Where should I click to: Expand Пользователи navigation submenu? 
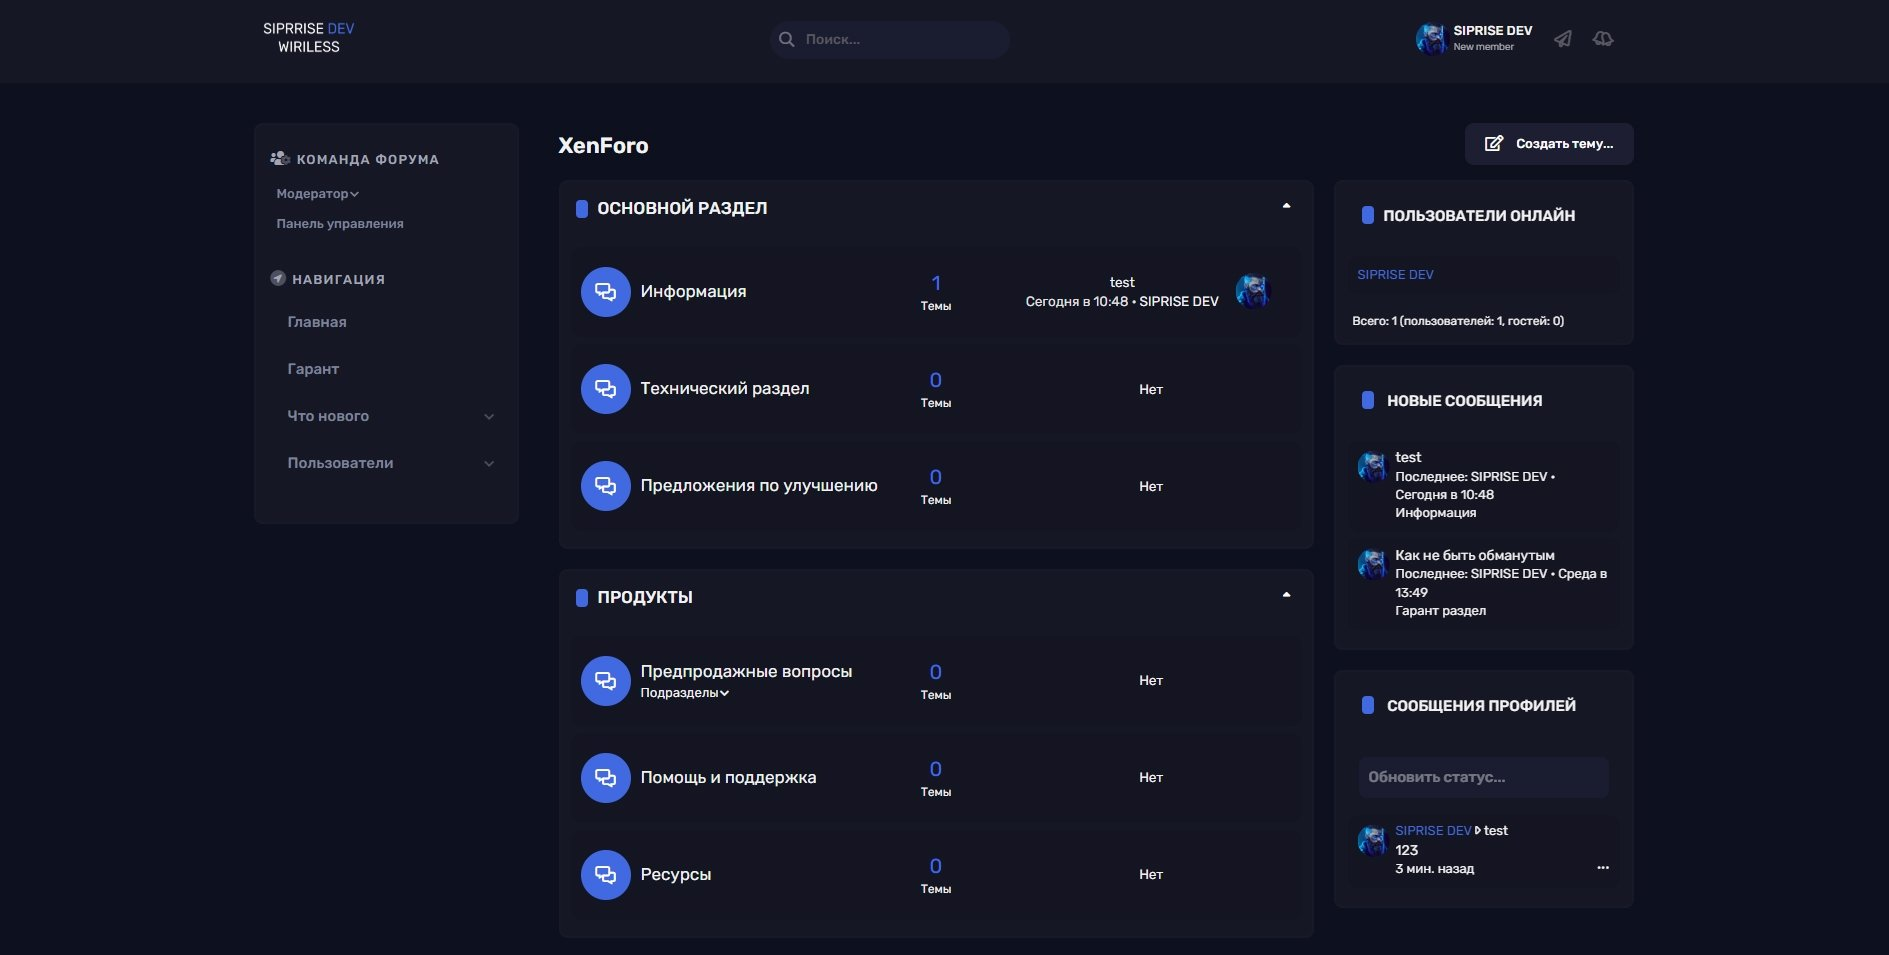(x=489, y=464)
